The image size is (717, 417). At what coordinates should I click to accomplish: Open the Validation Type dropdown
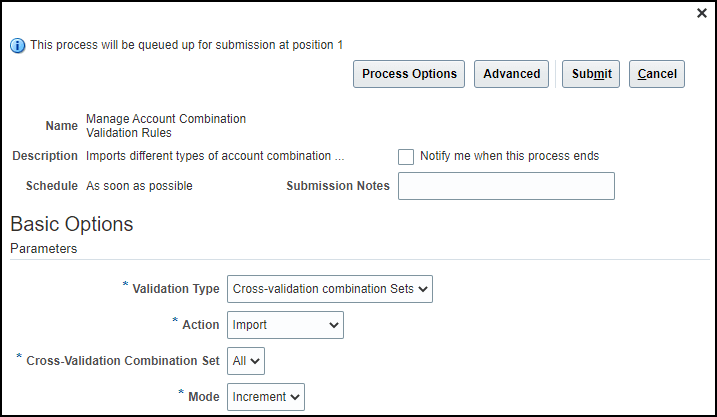(330, 289)
